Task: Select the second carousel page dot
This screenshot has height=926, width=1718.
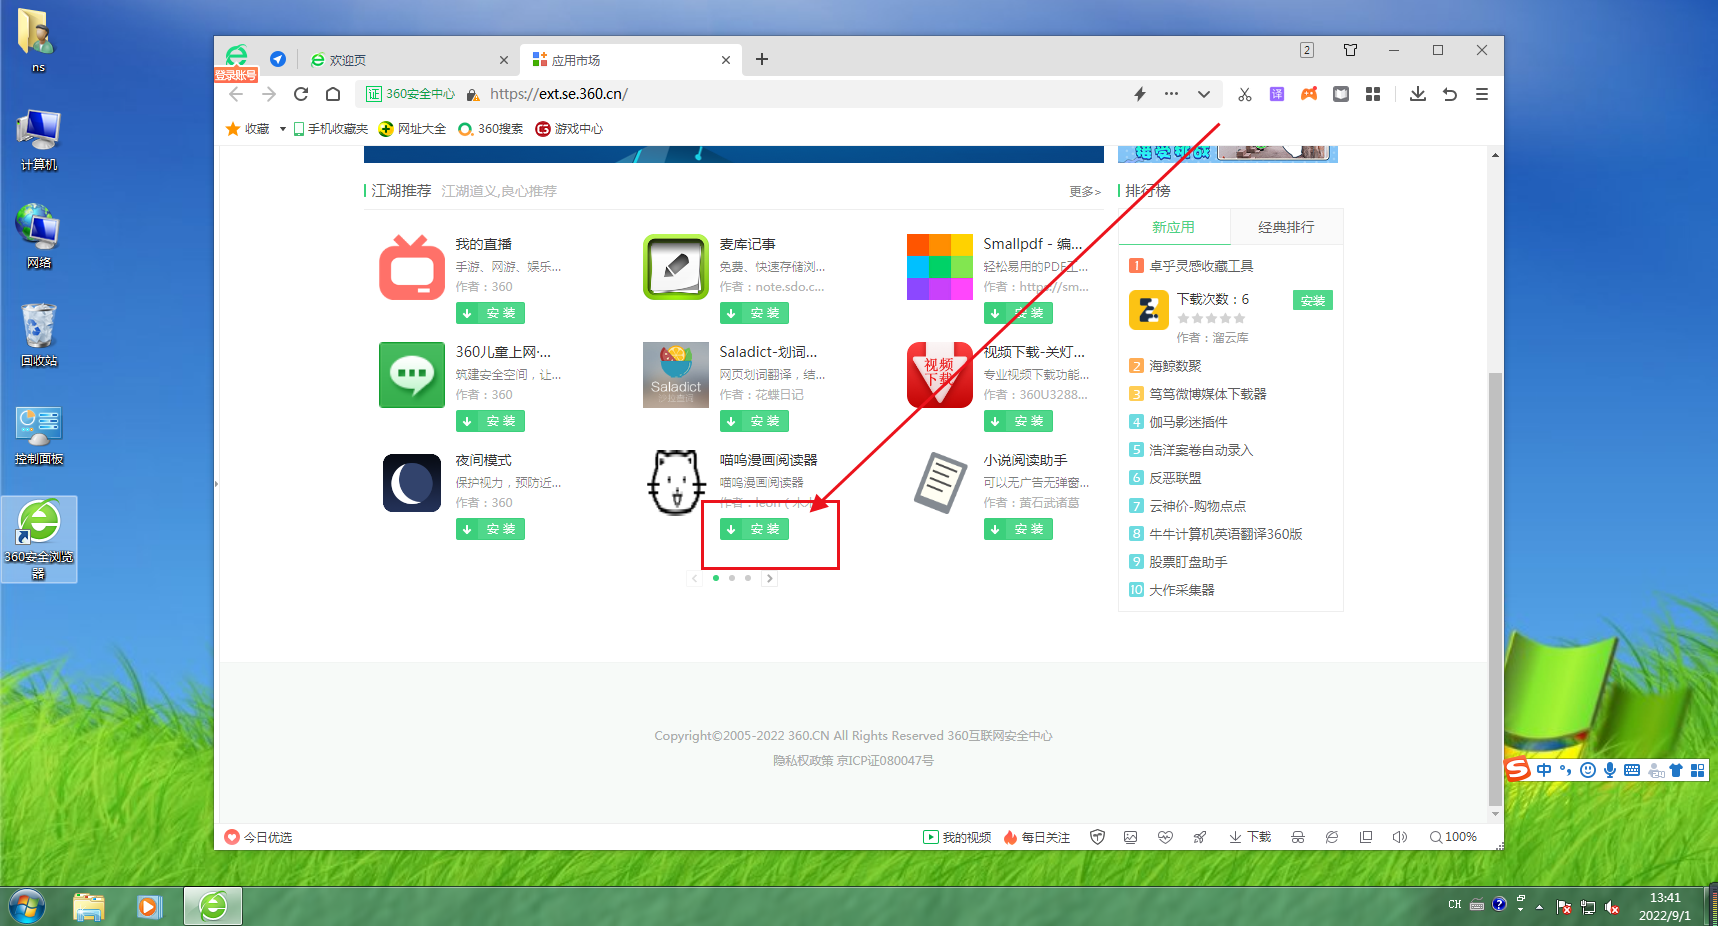Action: (x=732, y=578)
